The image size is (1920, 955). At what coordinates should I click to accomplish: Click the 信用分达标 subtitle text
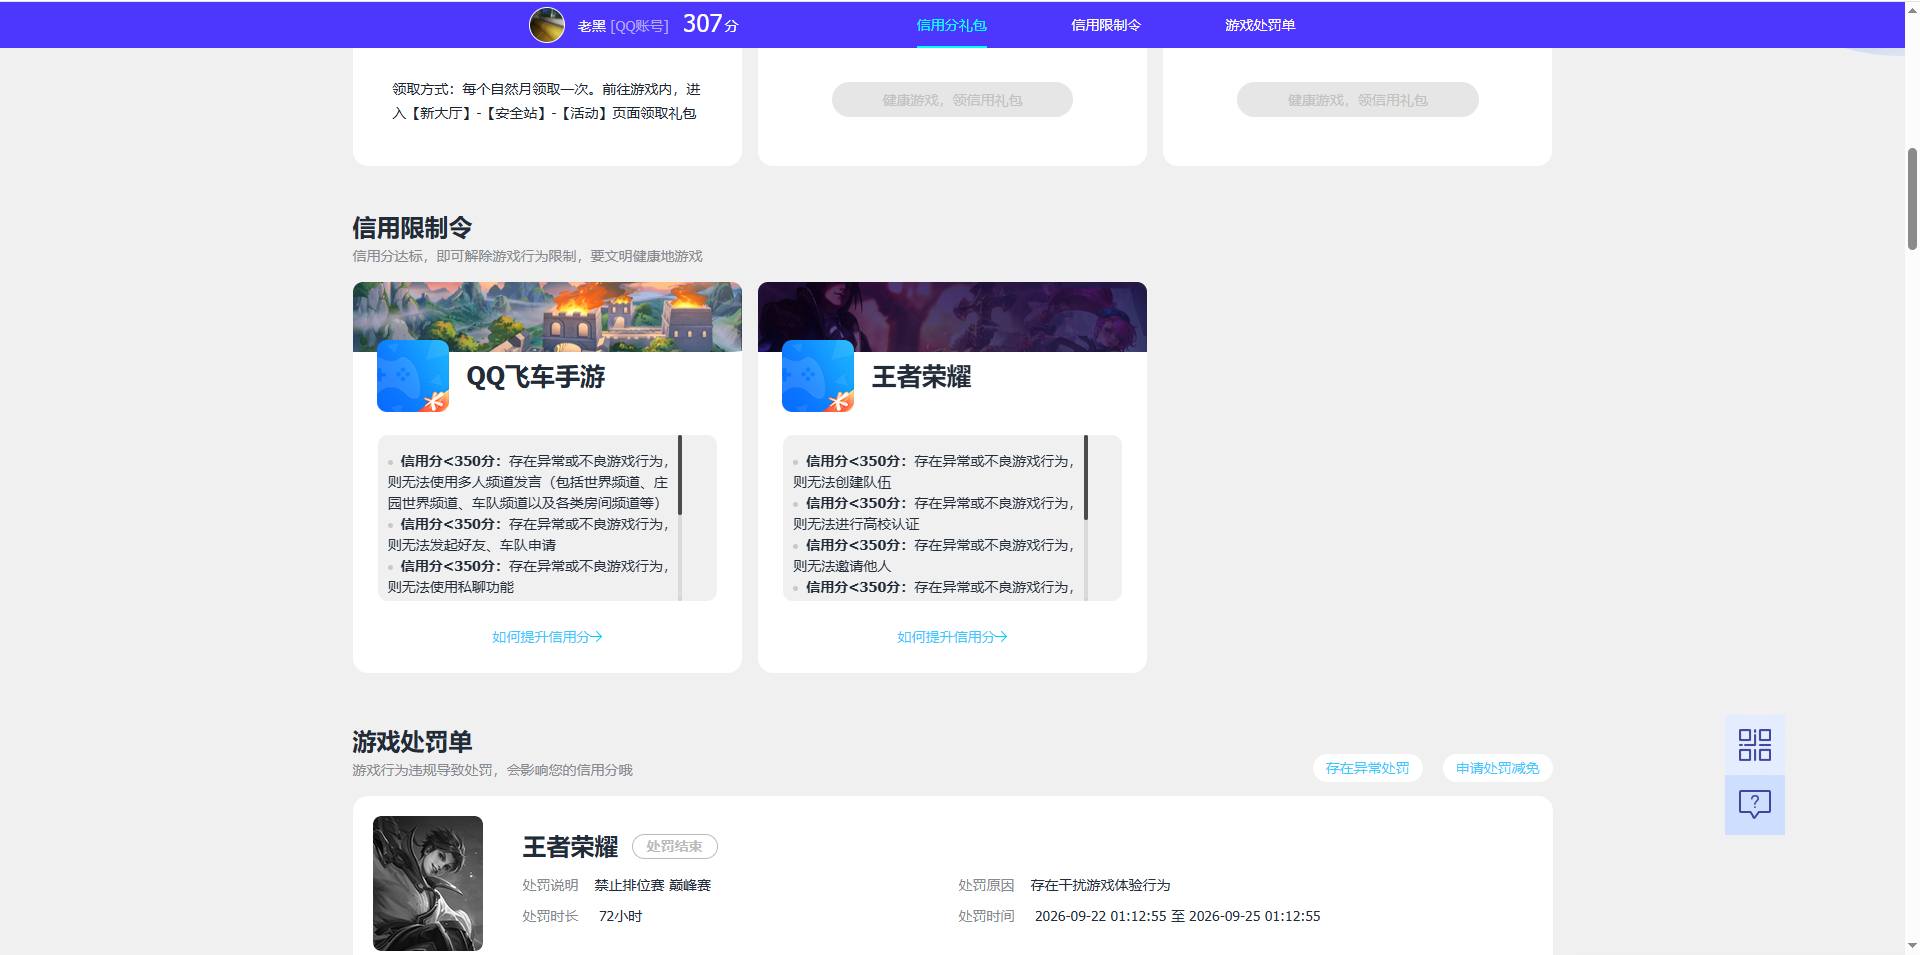point(527,256)
